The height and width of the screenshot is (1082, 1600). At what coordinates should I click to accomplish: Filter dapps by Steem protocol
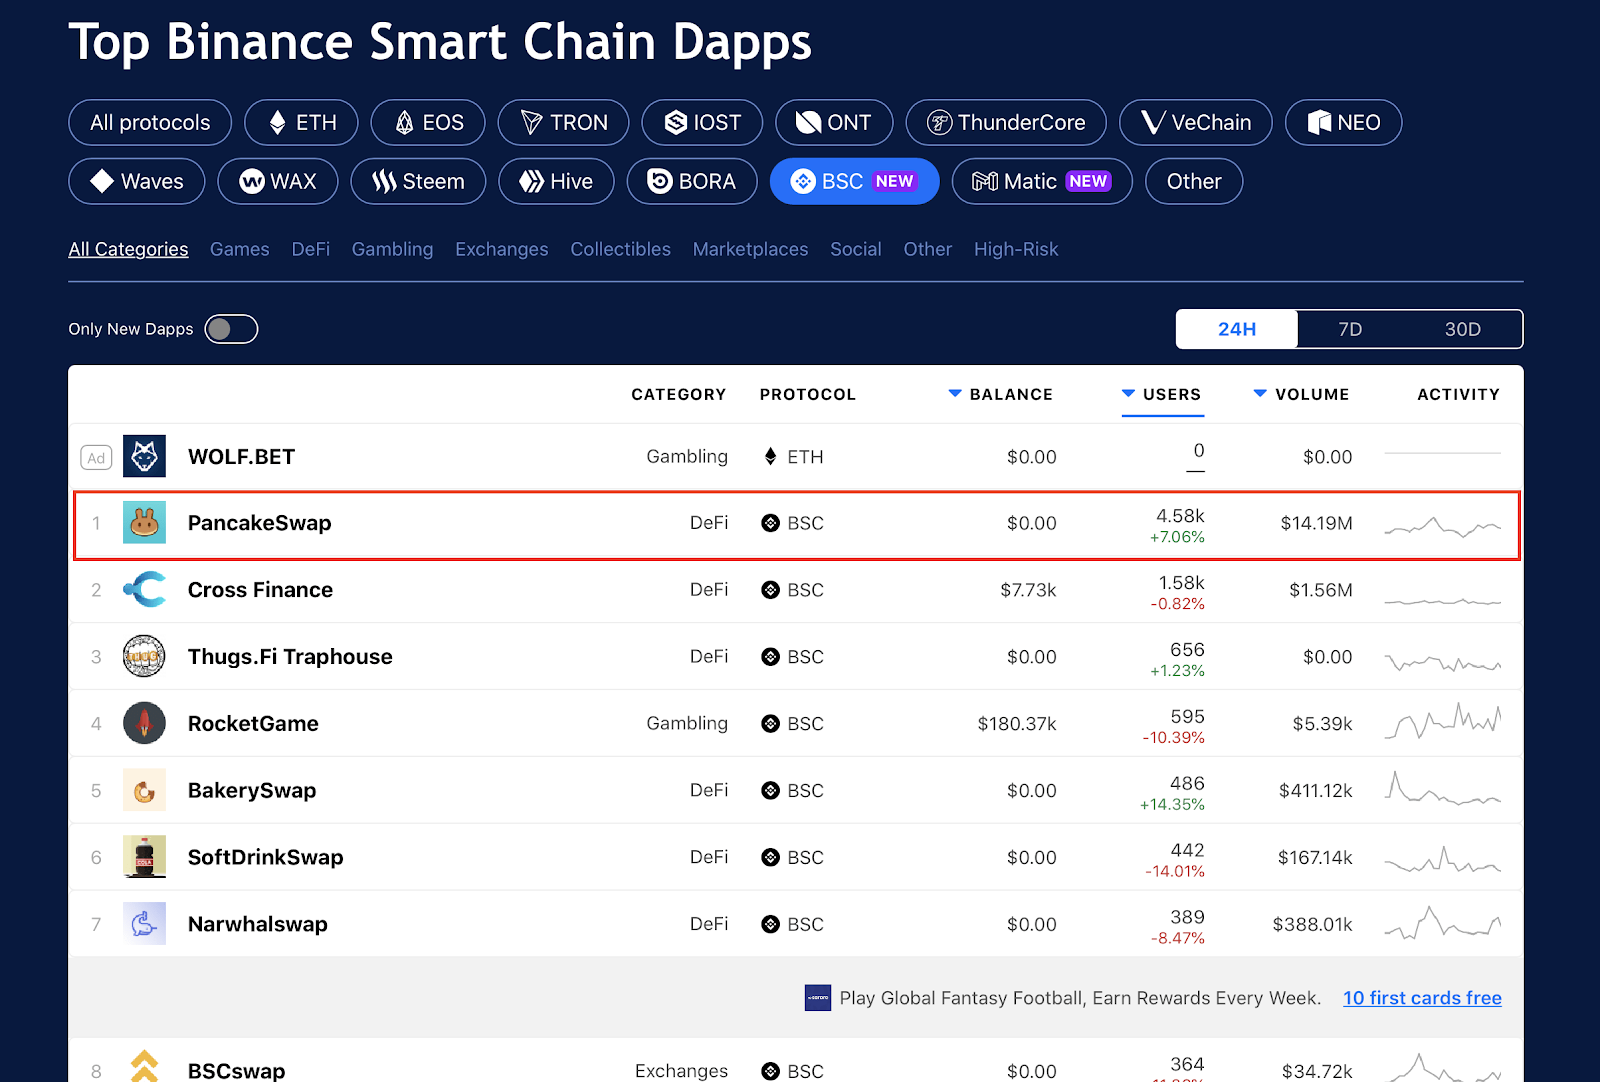coord(418,181)
